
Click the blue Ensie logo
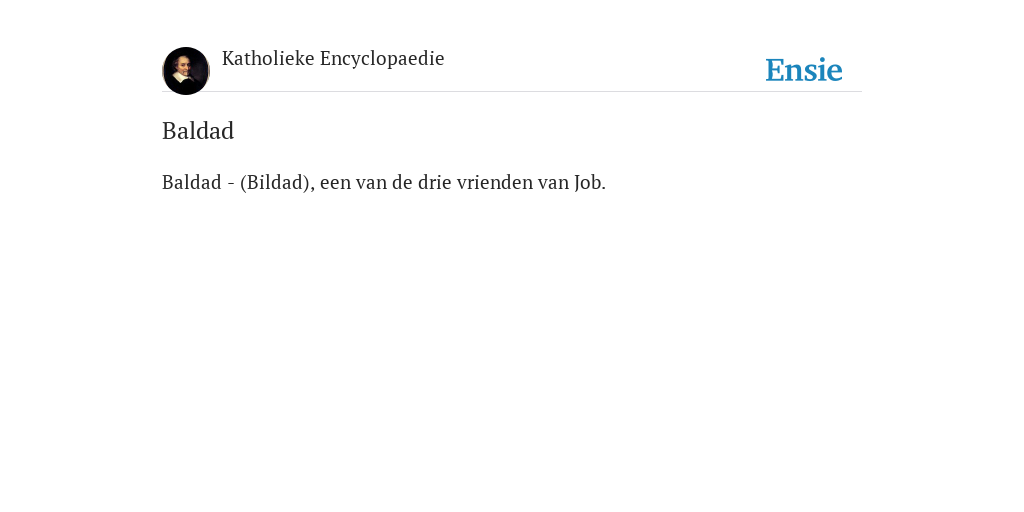coord(804,70)
